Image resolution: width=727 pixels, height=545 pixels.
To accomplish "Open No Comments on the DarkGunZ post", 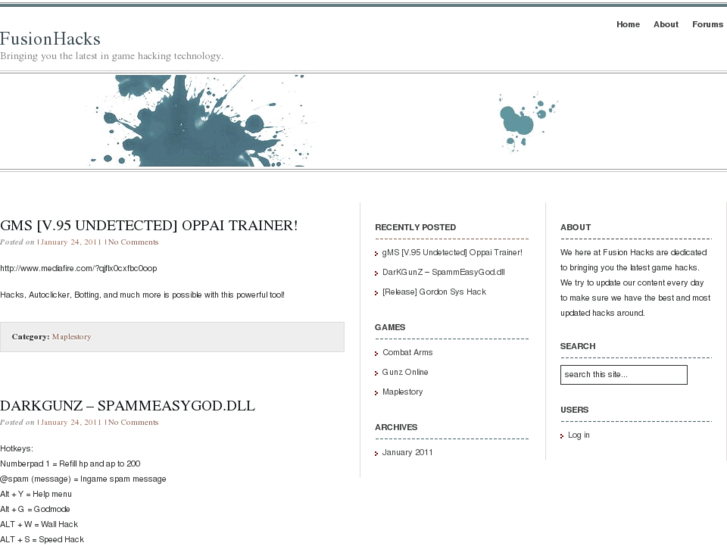I will [x=133, y=423].
